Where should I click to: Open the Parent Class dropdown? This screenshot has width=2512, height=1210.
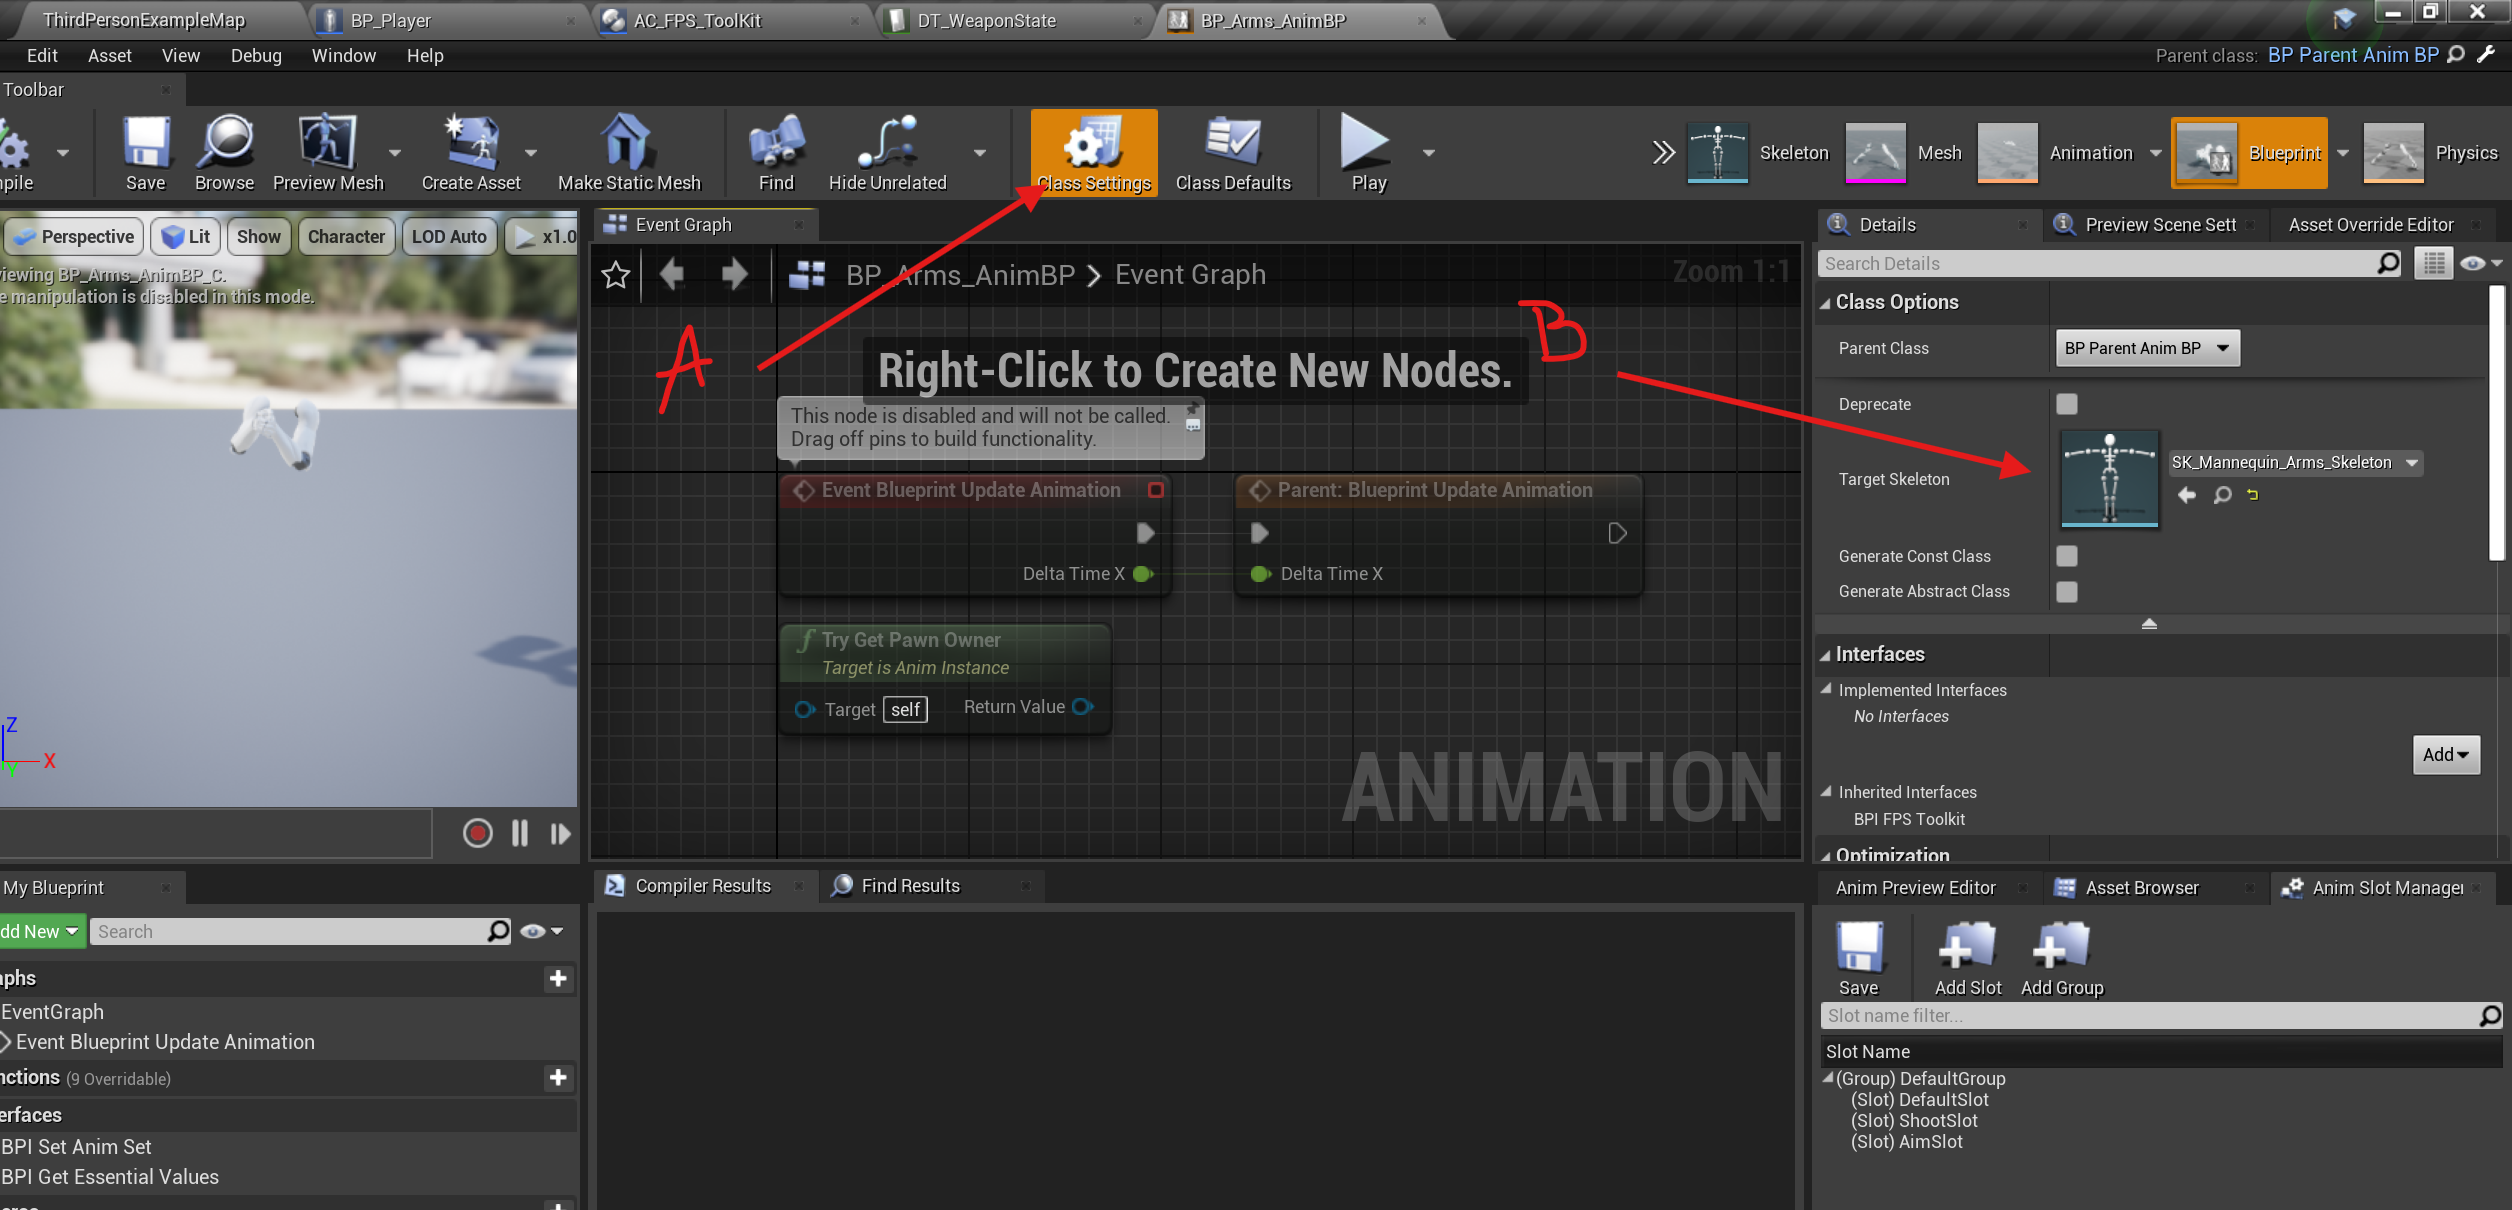2146,348
